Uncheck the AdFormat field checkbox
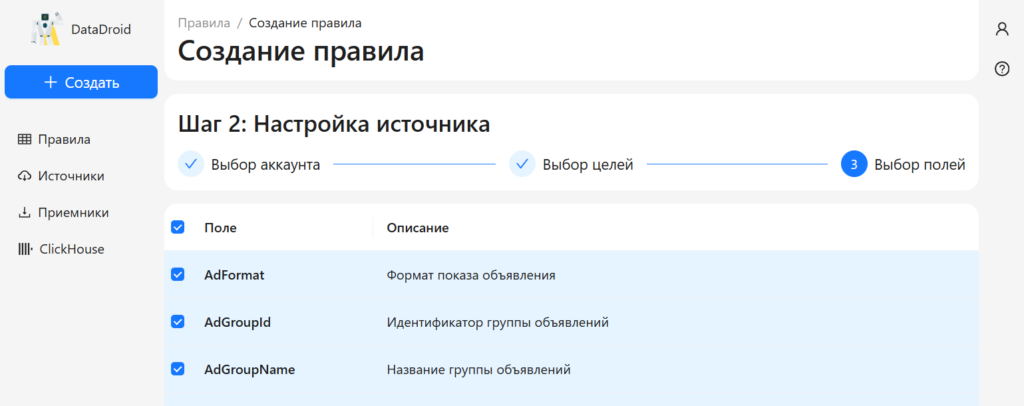This screenshot has height=406, width=1024. (x=178, y=274)
